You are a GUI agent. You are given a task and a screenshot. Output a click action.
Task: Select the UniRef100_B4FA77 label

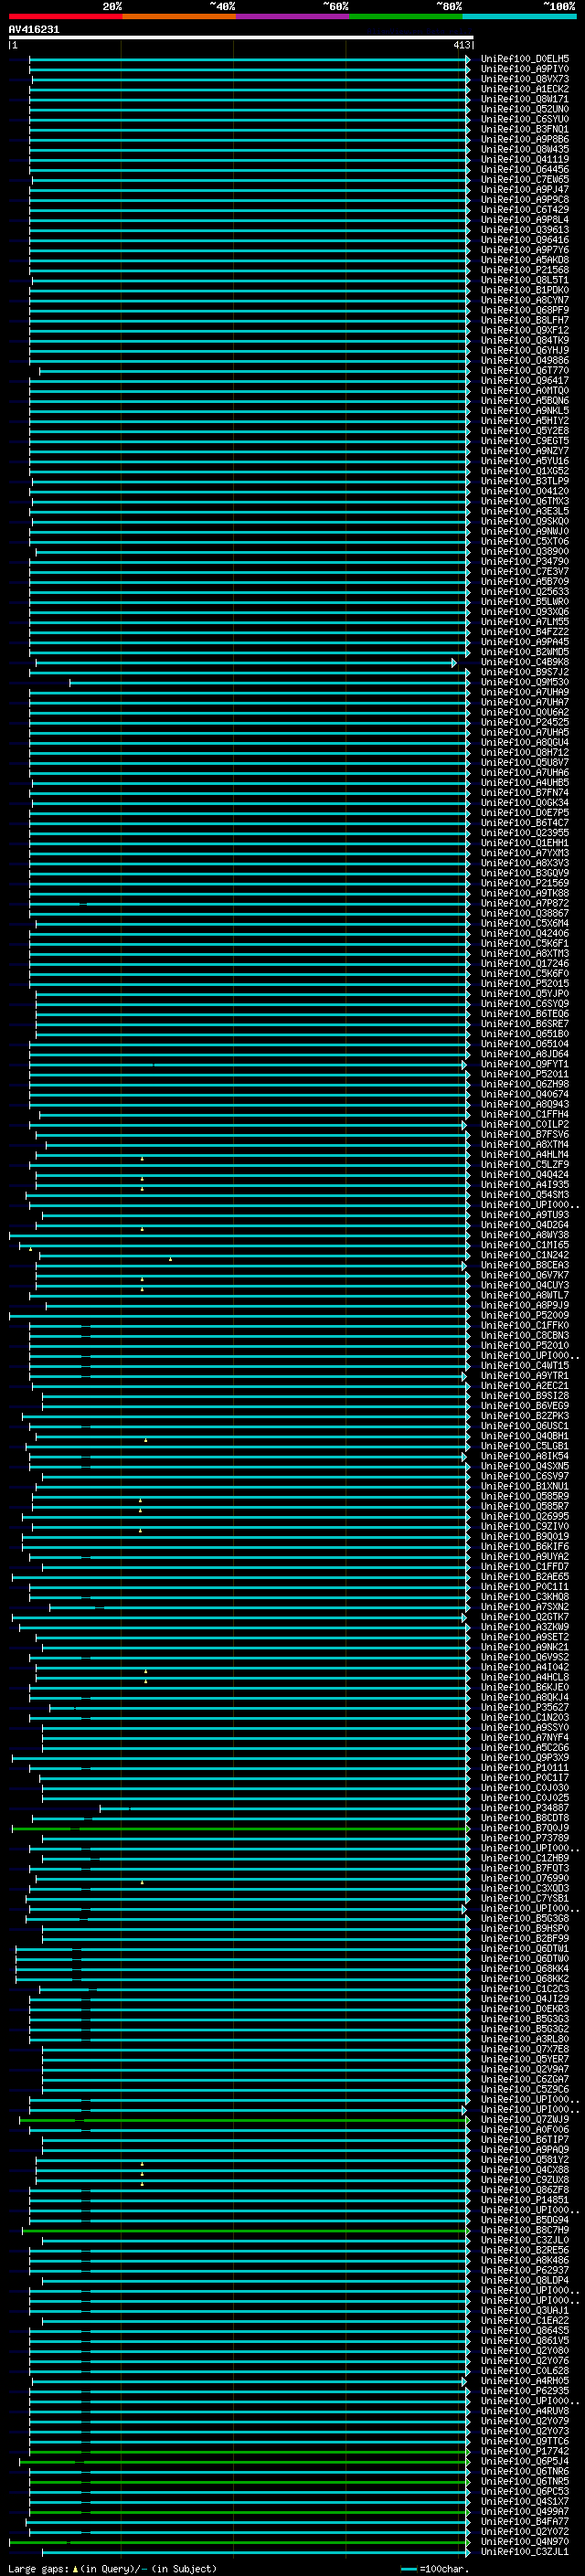point(525,2522)
